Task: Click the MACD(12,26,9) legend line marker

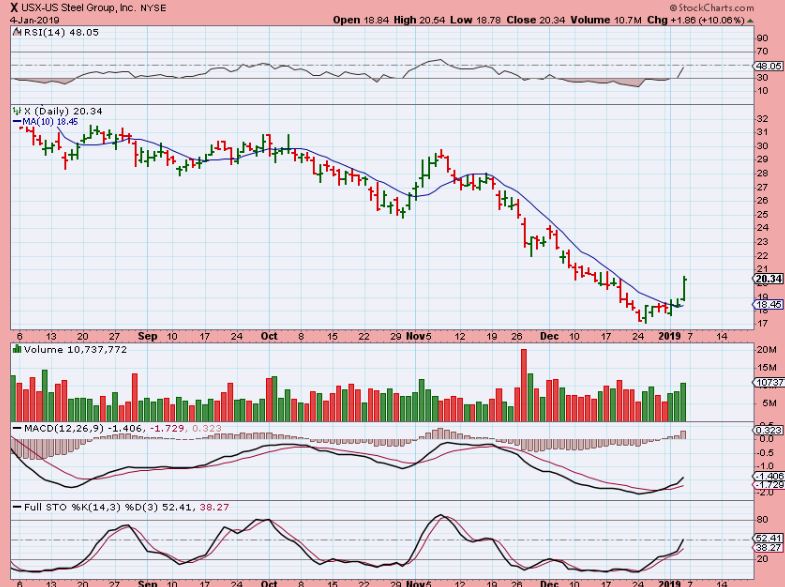Action: pos(18,429)
